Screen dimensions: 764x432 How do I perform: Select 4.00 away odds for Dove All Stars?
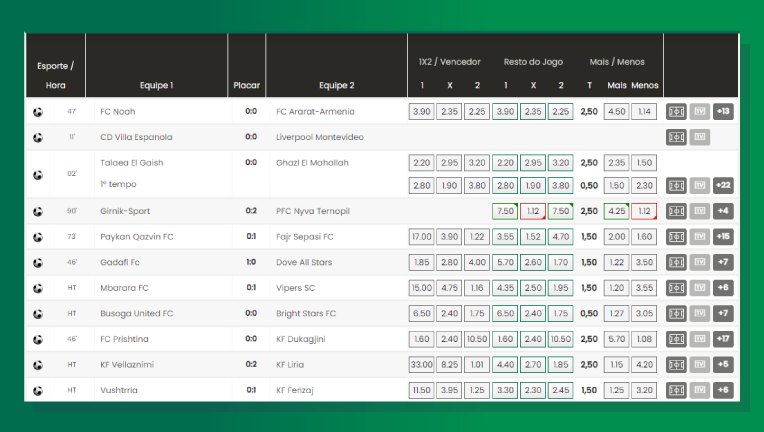[477, 262]
